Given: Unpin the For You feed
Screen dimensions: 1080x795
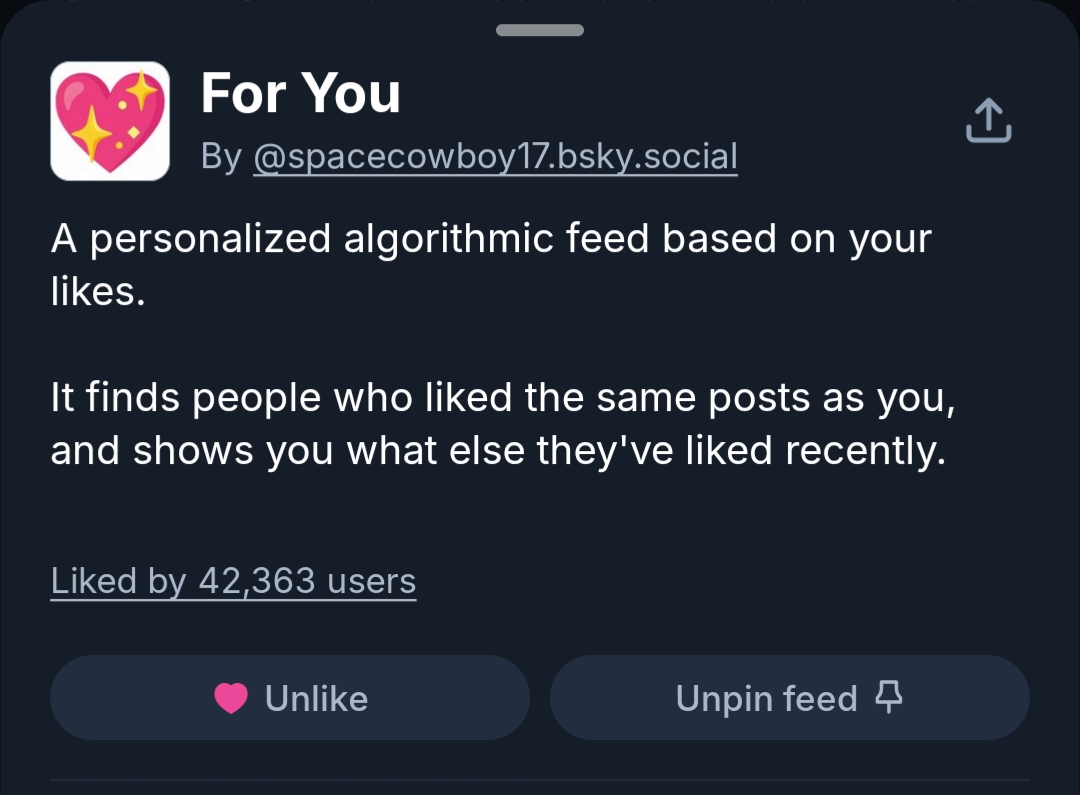Looking at the screenshot, I should (x=790, y=698).
